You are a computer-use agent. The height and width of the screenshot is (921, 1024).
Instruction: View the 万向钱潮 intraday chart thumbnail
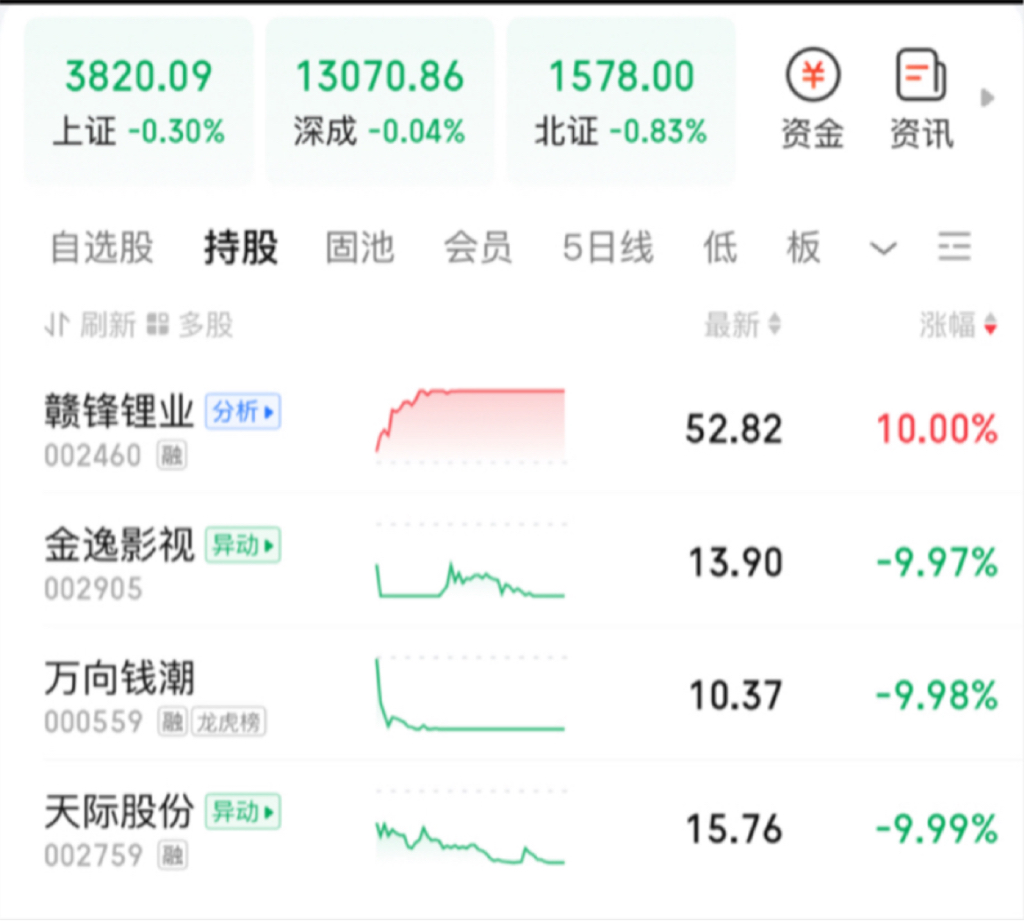[470, 694]
